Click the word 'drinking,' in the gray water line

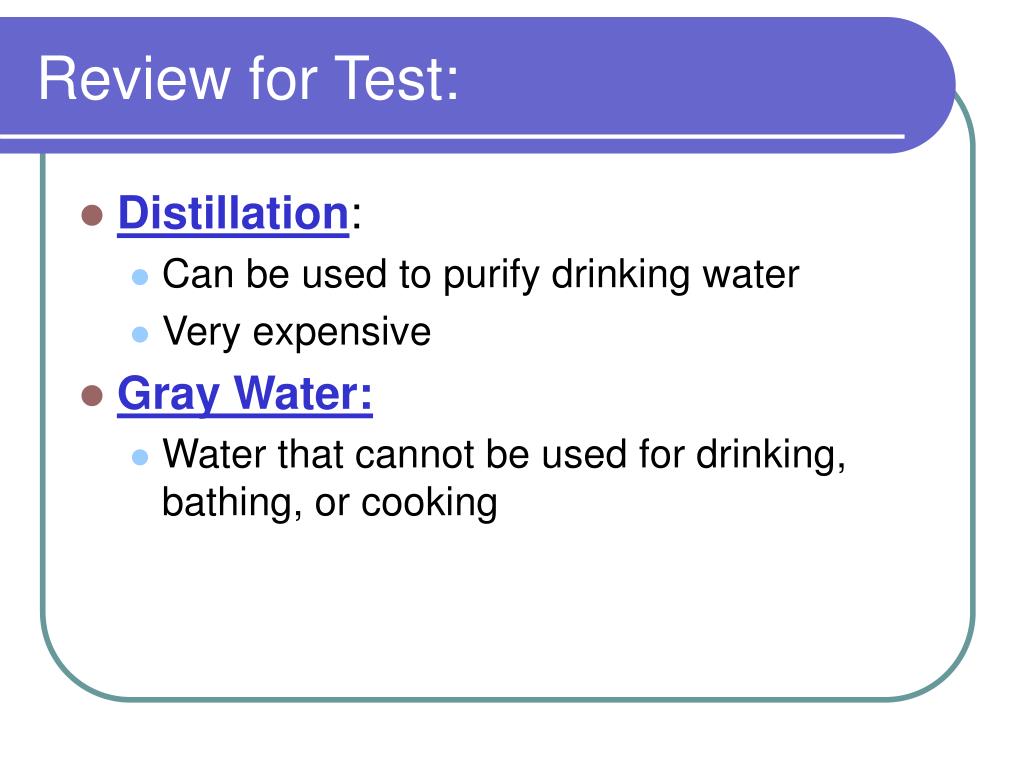point(771,455)
